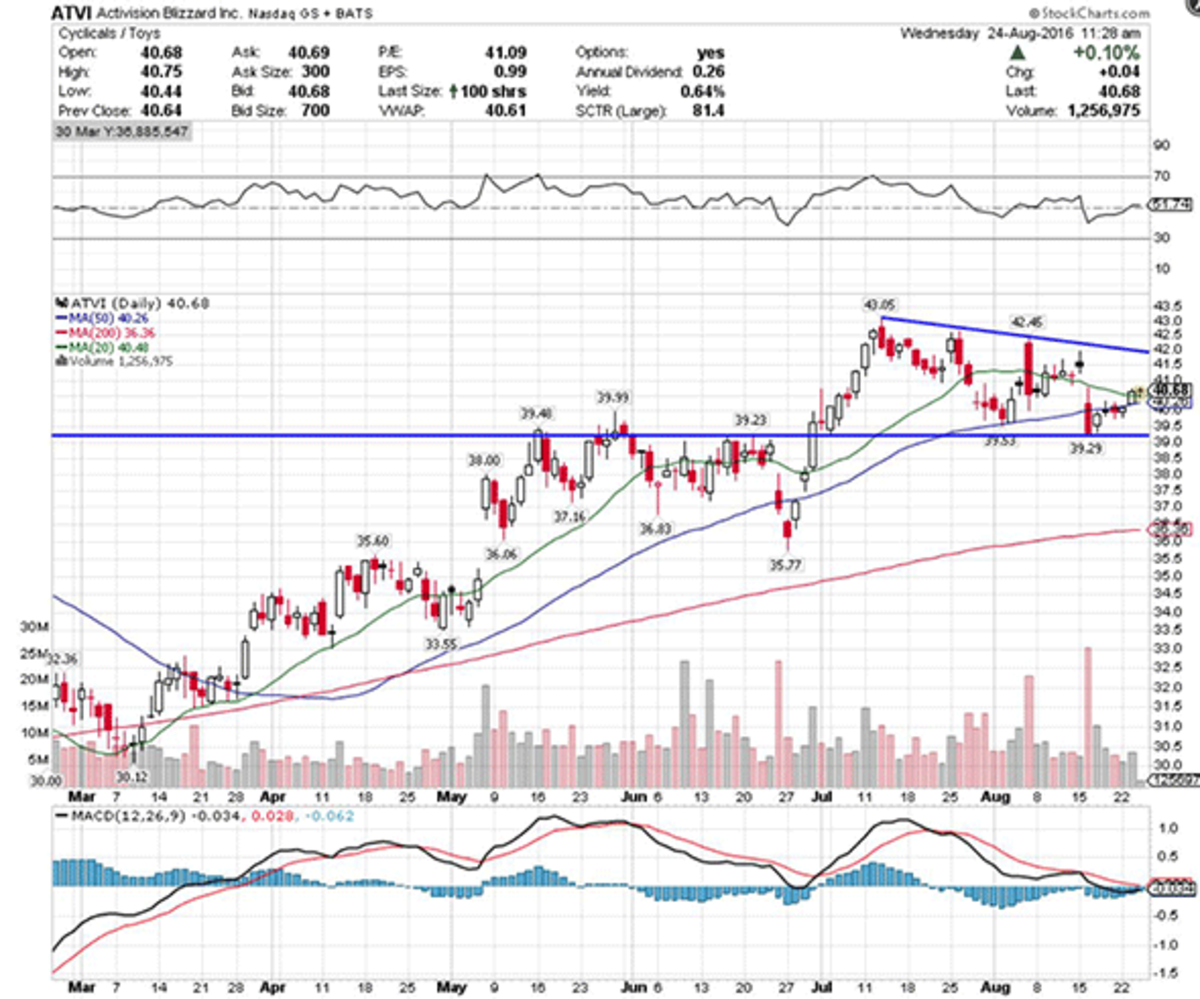This screenshot has width=1200, height=999.
Task: Click the 39.48 price annotation
Action: click(x=536, y=413)
